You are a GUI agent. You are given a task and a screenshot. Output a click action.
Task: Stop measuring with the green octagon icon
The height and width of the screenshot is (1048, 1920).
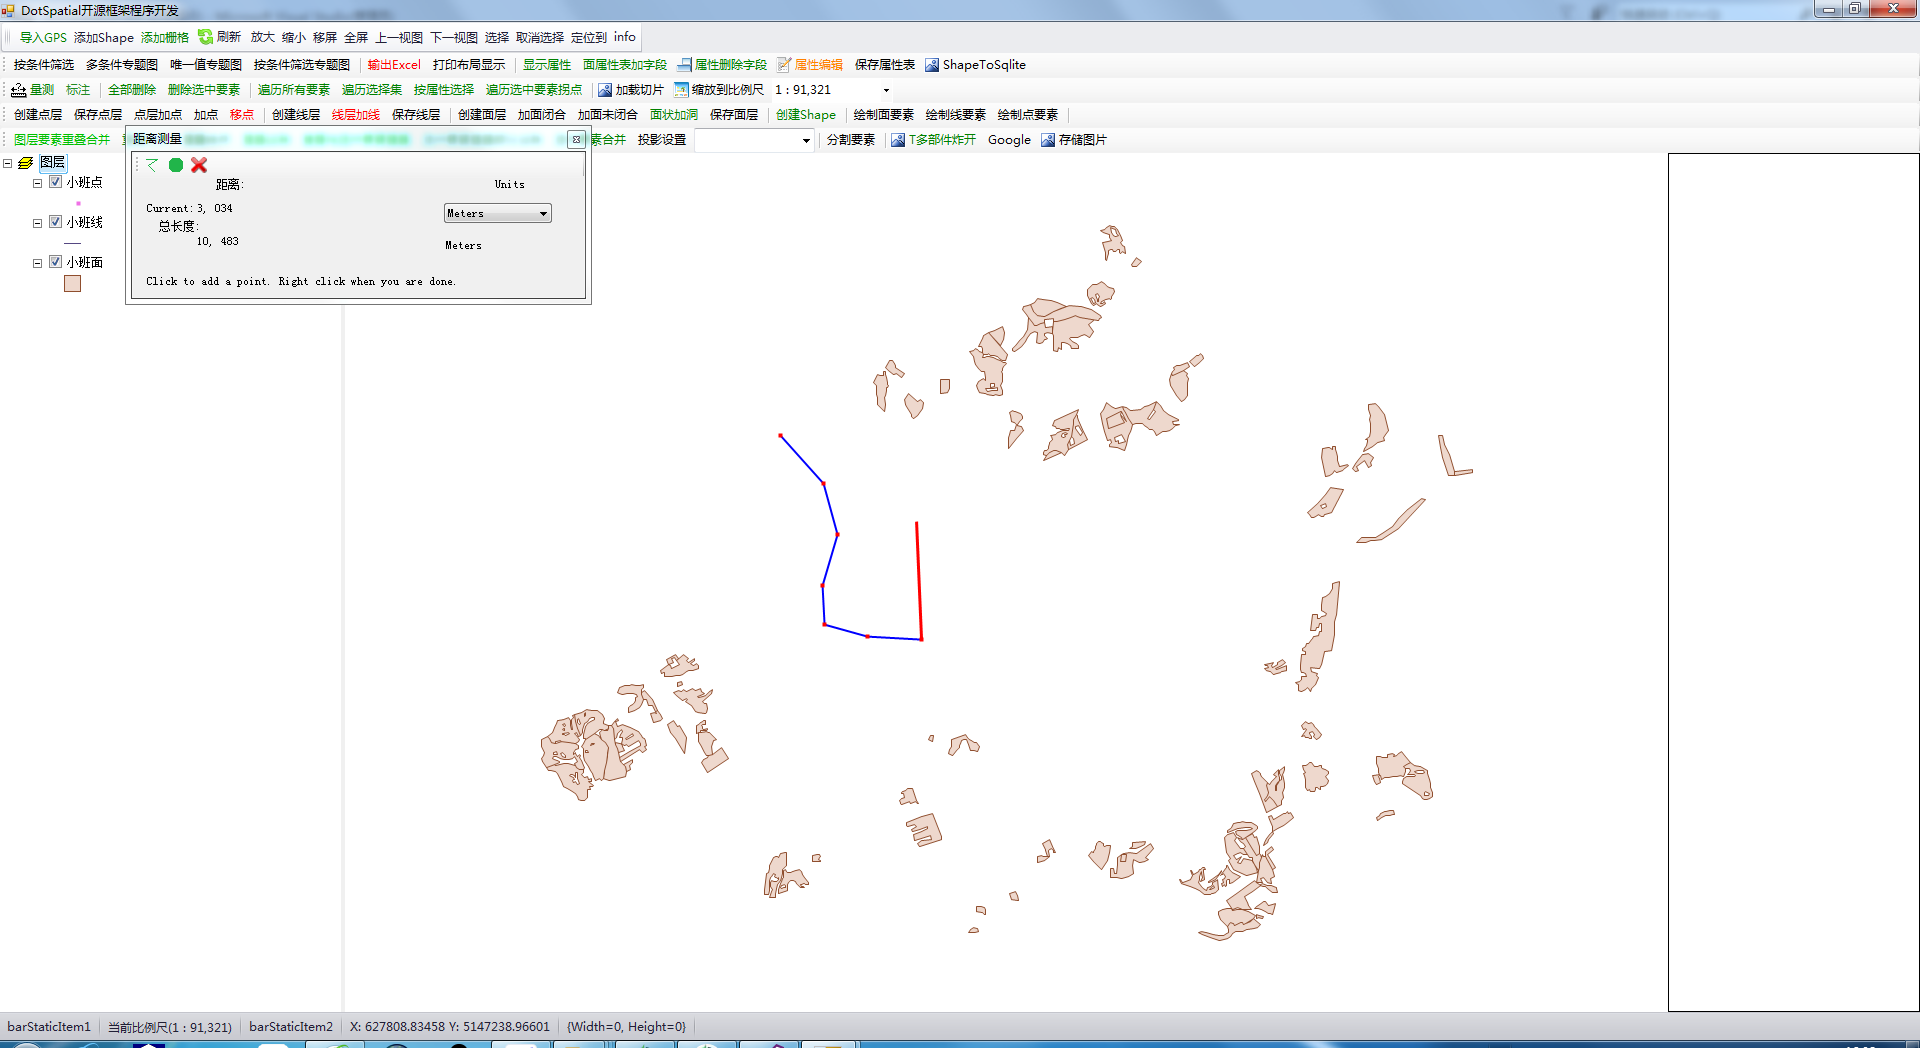coord(176,166)
